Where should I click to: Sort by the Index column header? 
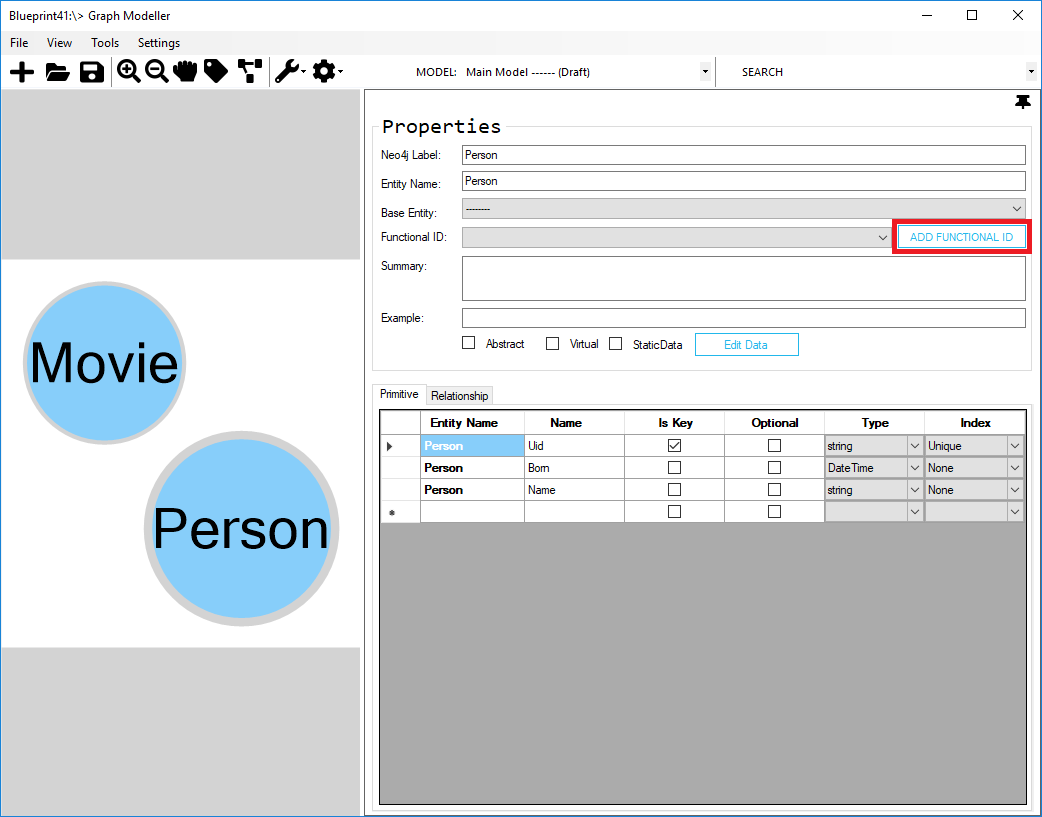point(975,423)
